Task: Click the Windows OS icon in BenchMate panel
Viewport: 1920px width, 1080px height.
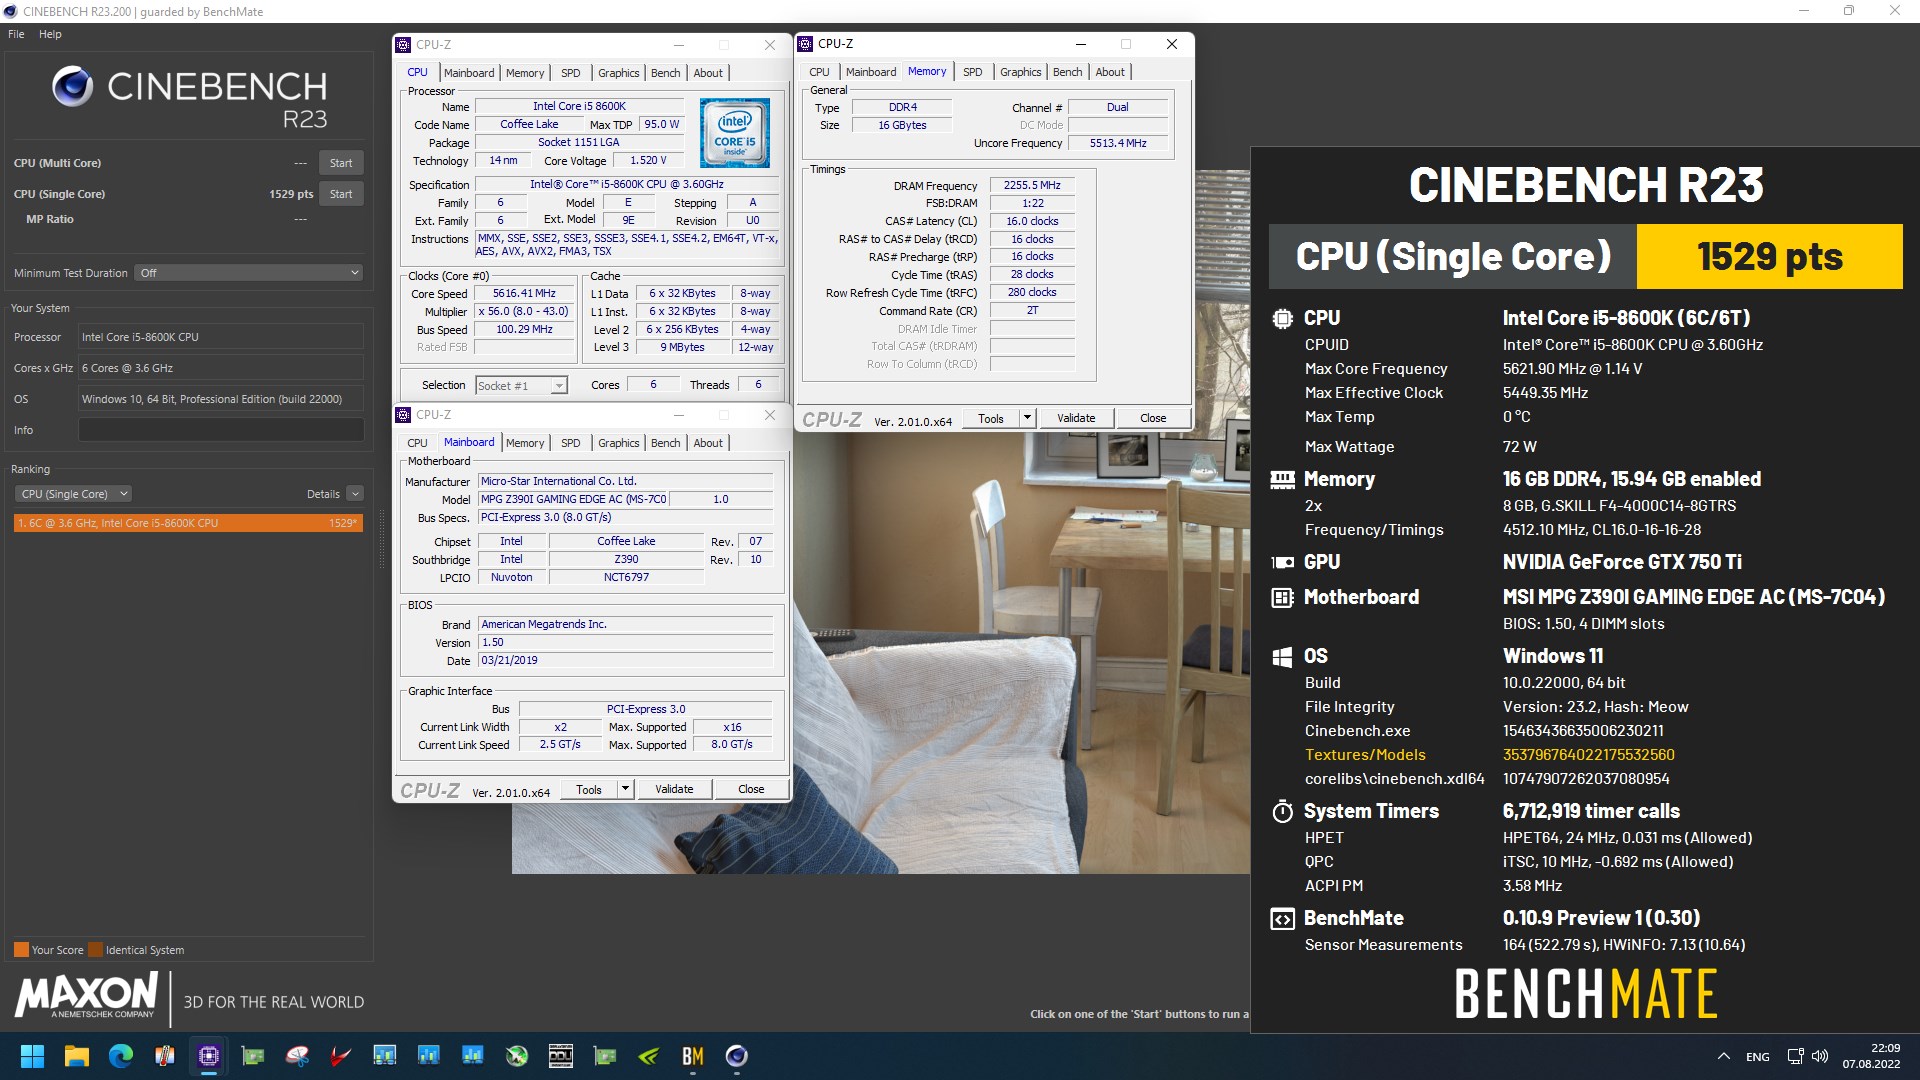Action: coord(1282,656)
